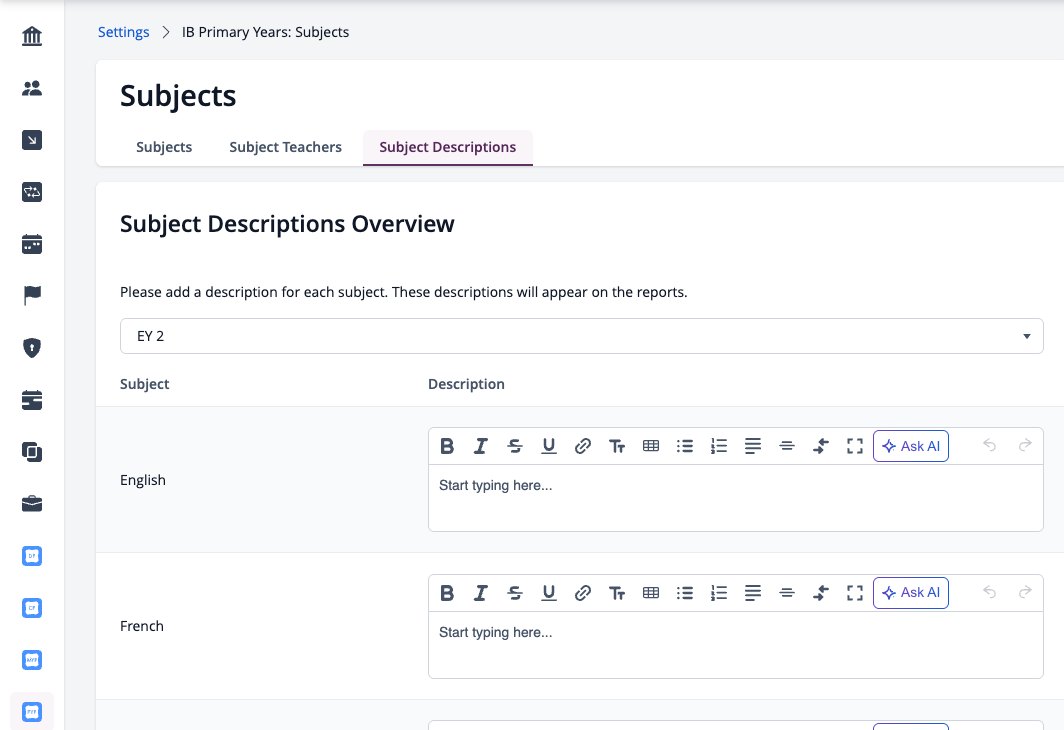This screenshot has height=730, width=1064.
Task: Insert horizontal line in French editor
Action: coord(786,593)
